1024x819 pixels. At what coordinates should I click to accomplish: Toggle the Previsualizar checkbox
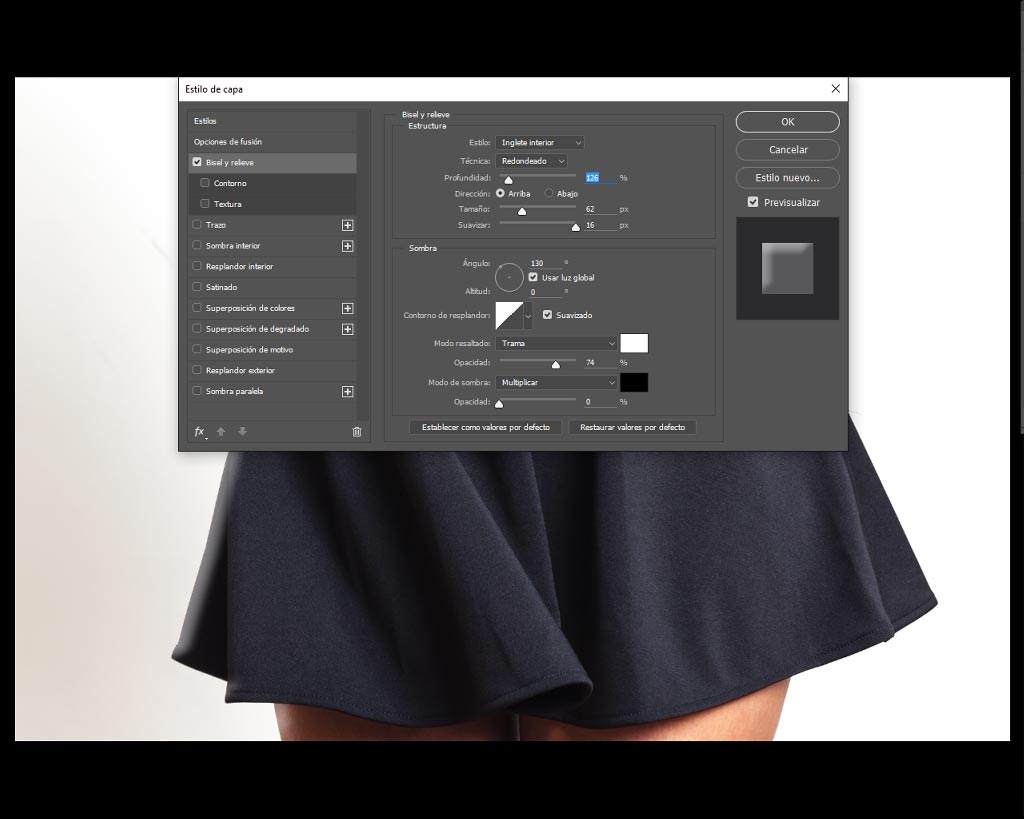pyautogui.click(x=753, y=202)
